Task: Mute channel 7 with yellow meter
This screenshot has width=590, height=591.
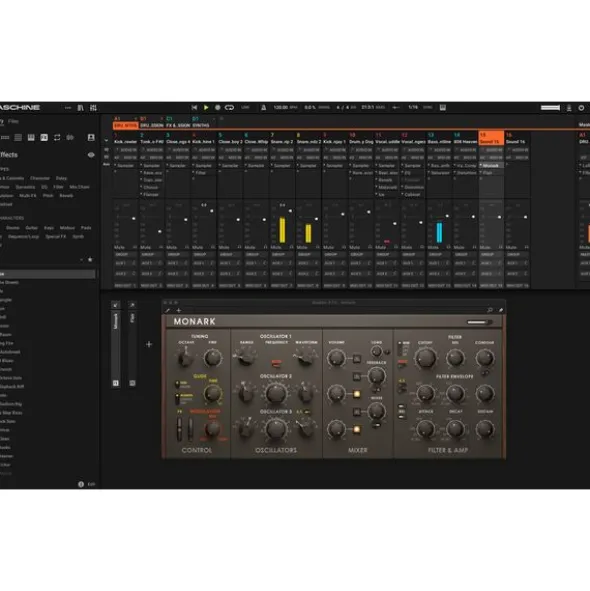Action: coord(276,247)
